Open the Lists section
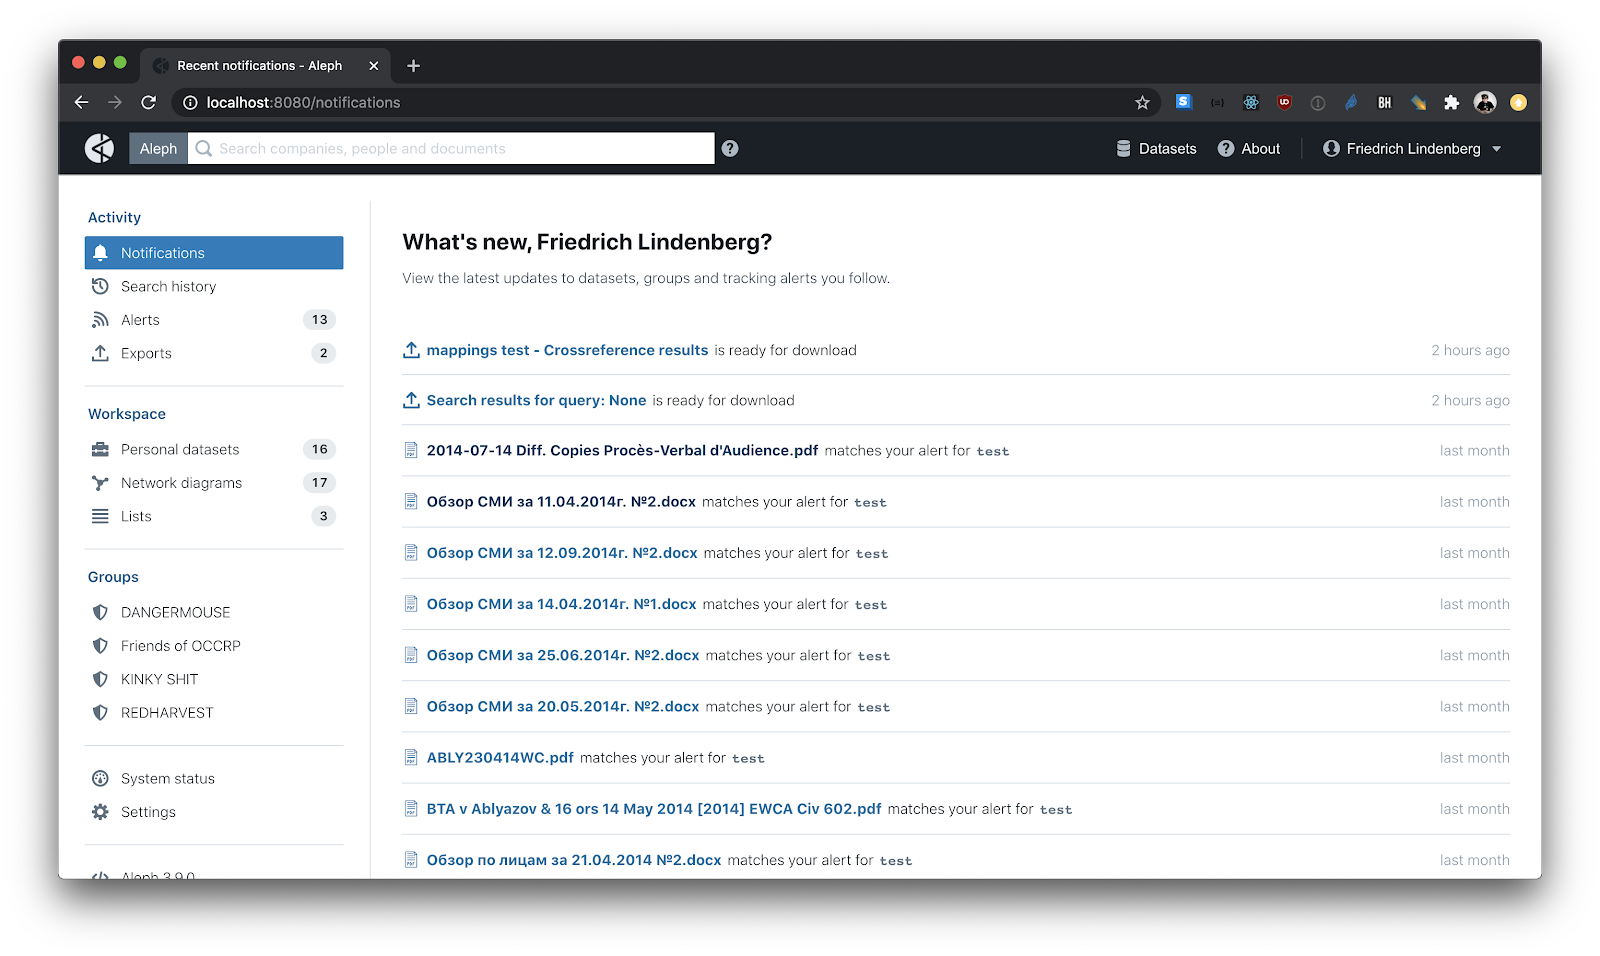Screen dimensions: 1600x956 (214, 516)
